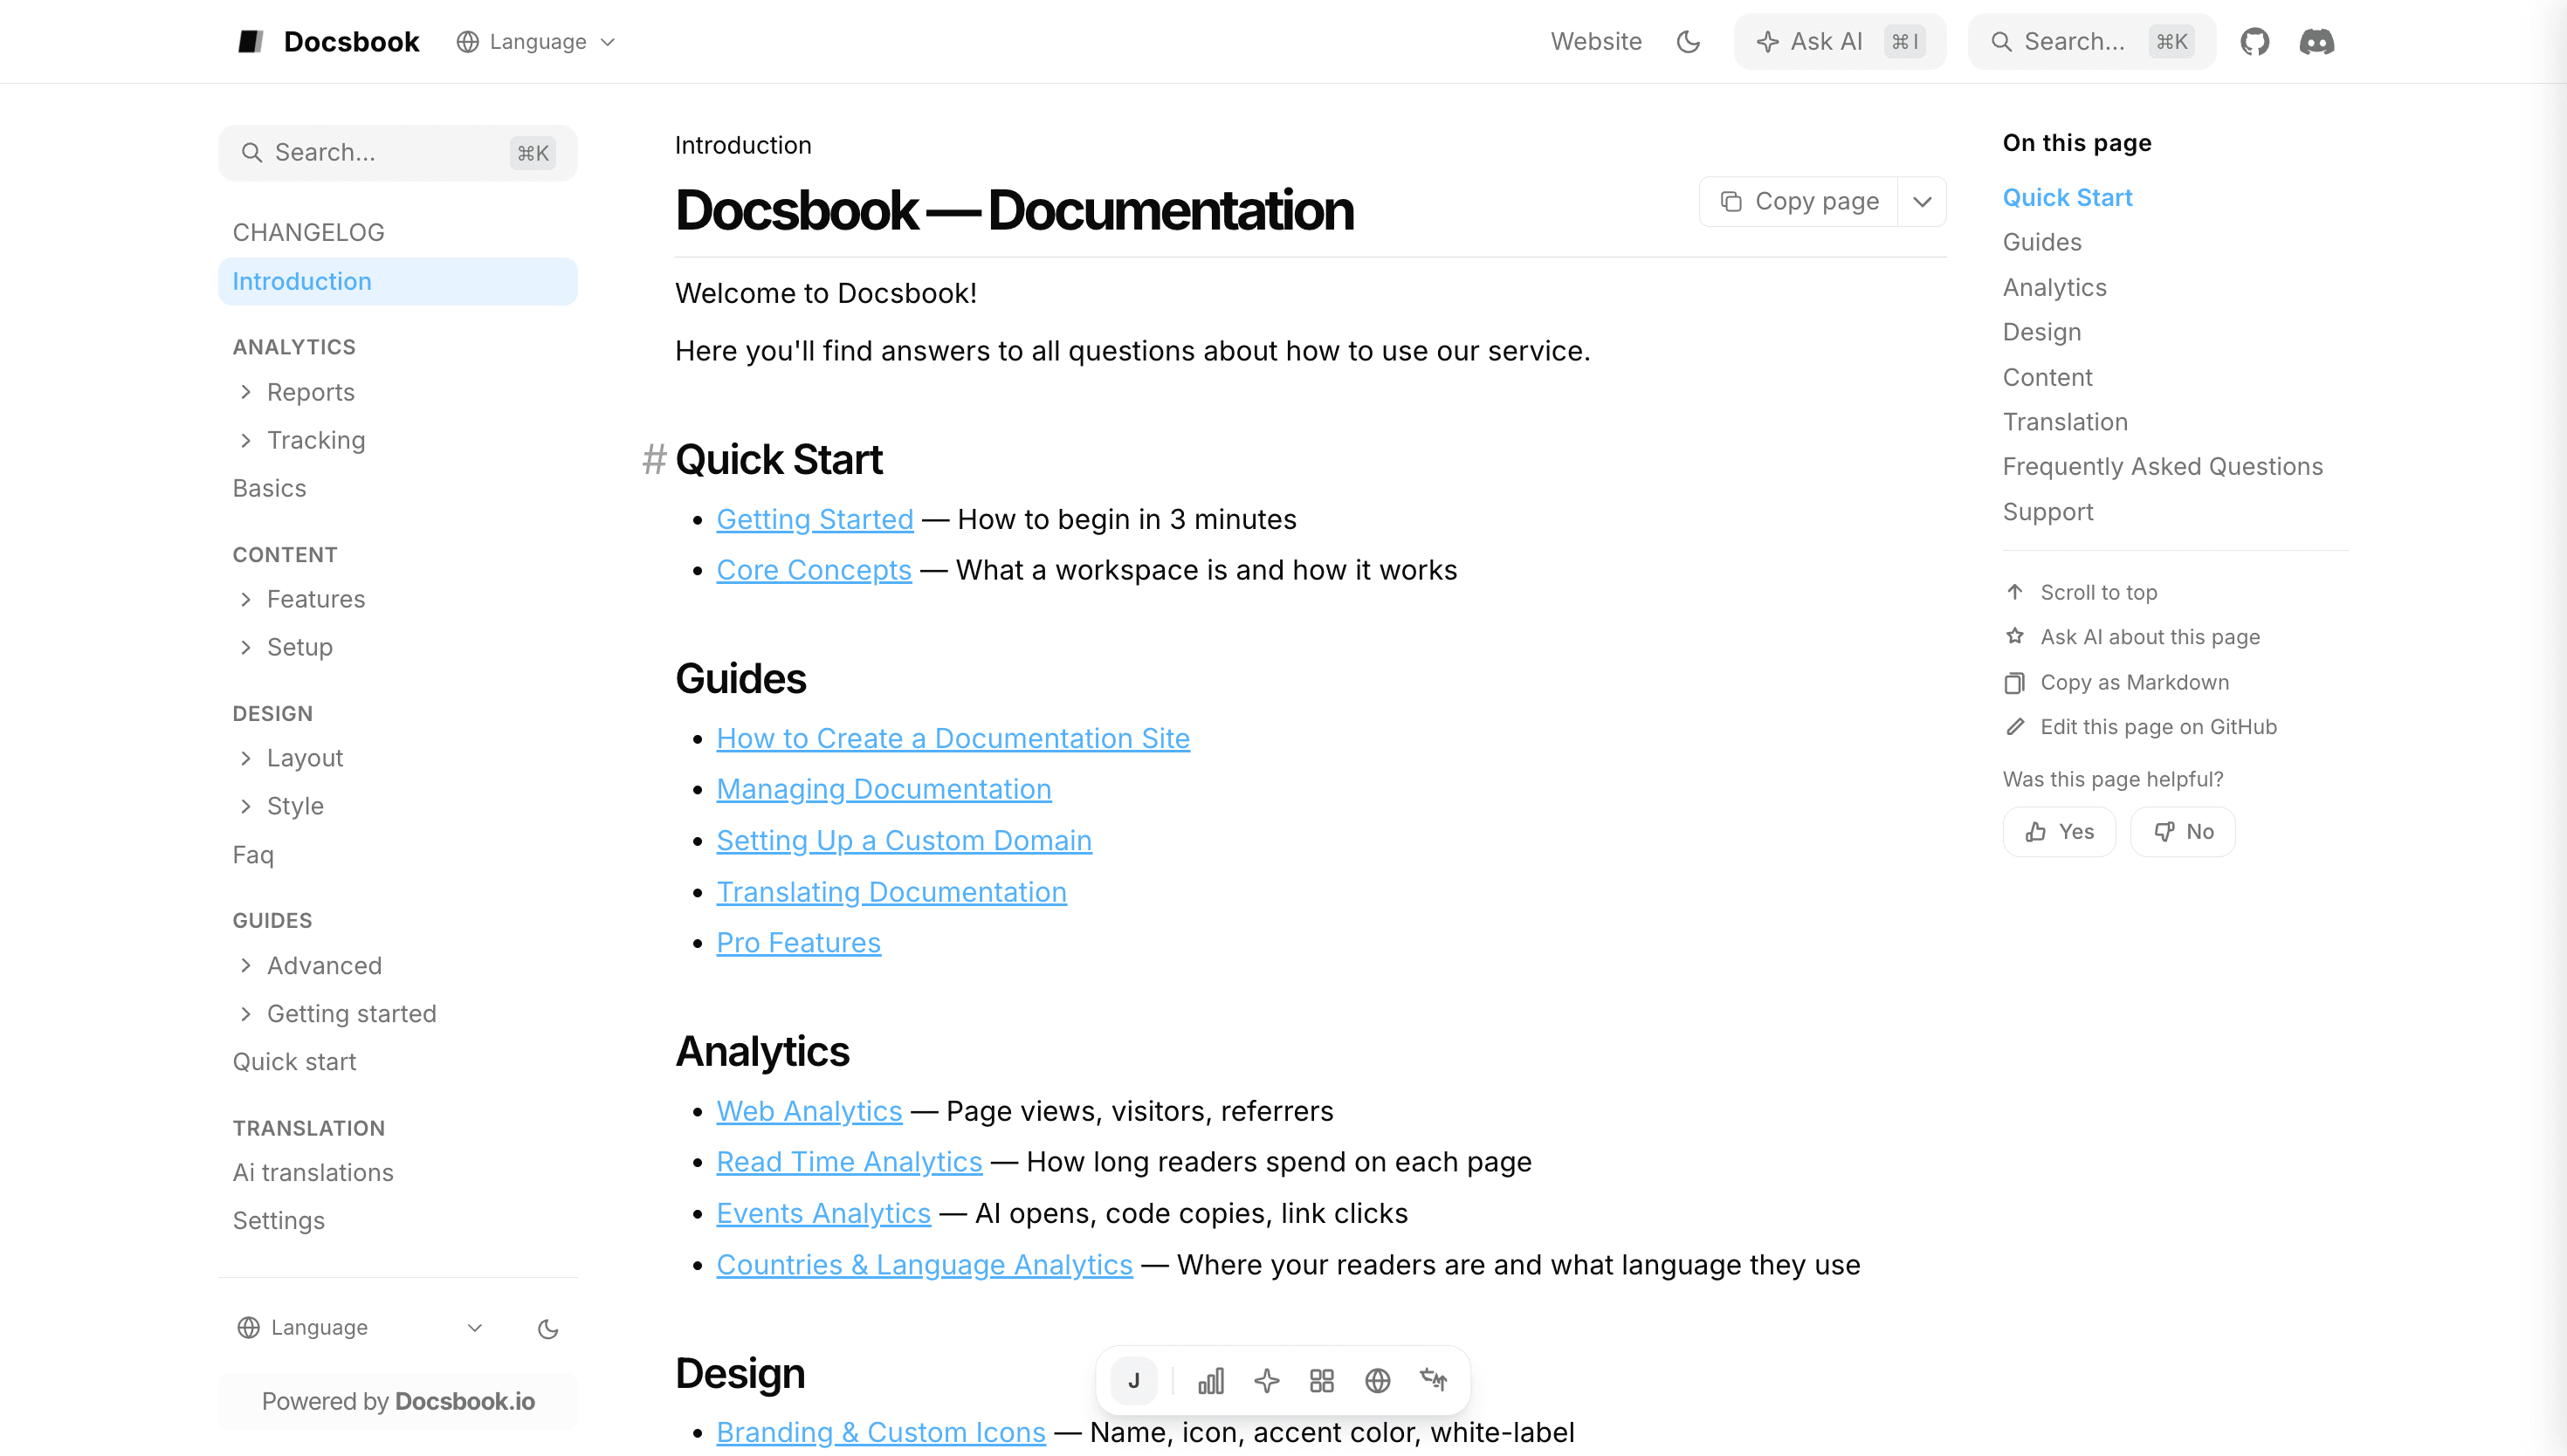The height and width of the screenshot is (1456, 2567).
Task: Toggle dark mode in the top header
Action: pos(1688,42)
